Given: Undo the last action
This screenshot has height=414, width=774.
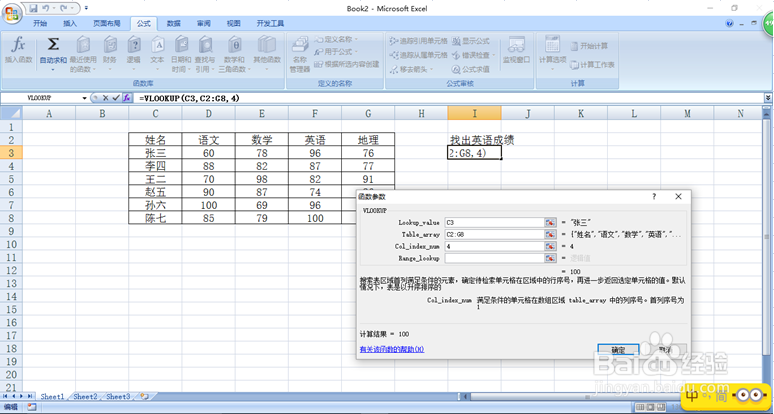Looking at the screenshot, I should pyautogui.click(x=45, y=8).
